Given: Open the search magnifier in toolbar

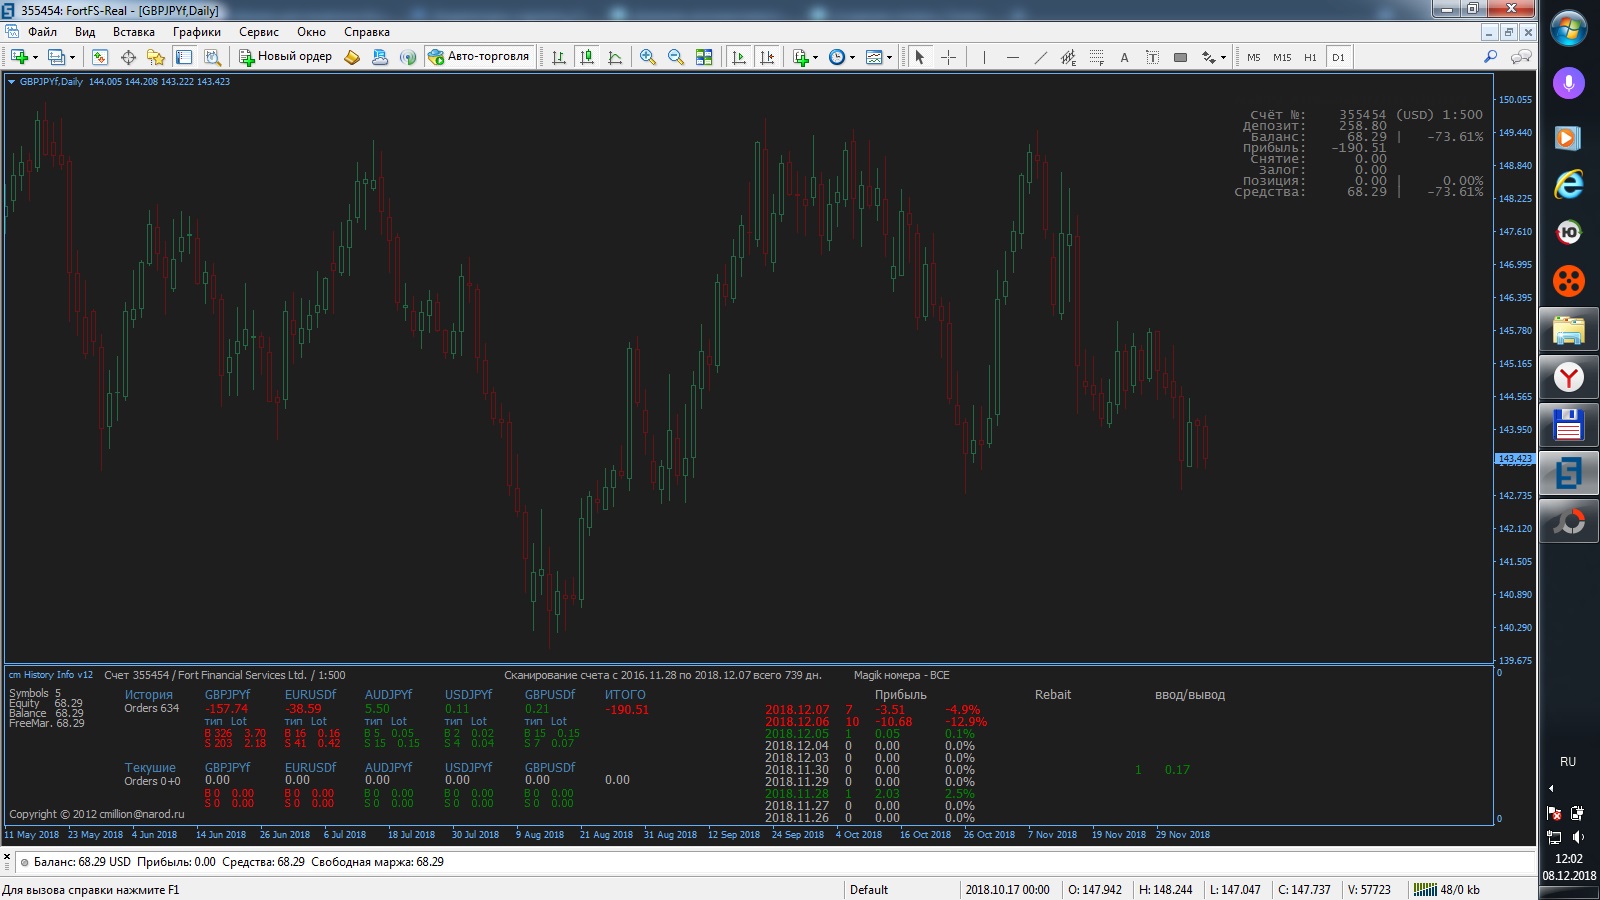Looking at the screenshot, I should click(1490, 57).
